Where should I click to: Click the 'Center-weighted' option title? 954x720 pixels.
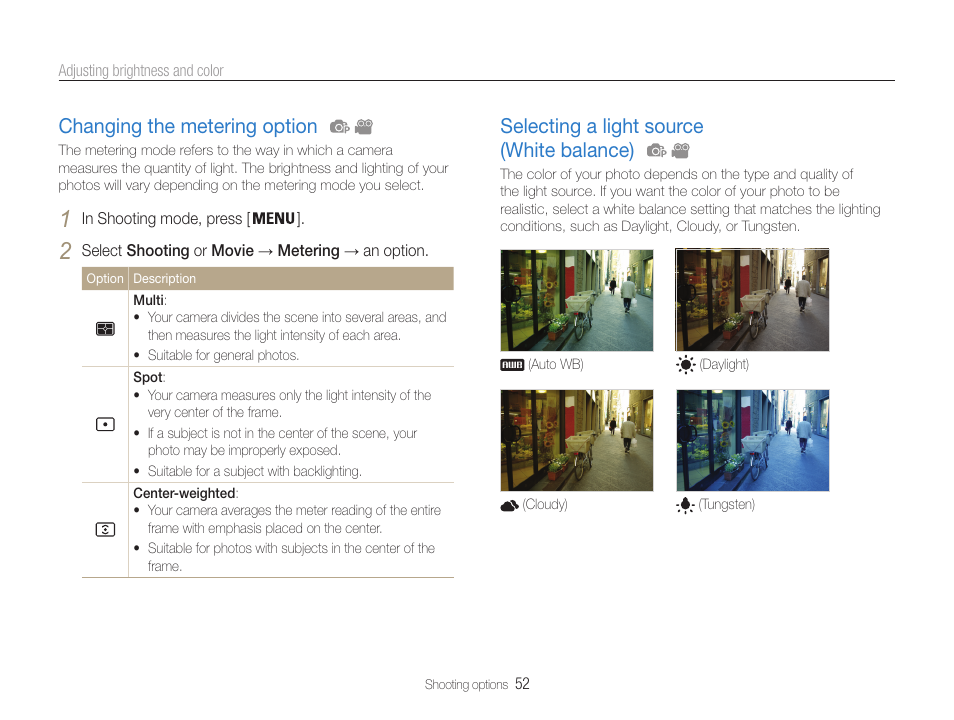[x=184, y=493]
